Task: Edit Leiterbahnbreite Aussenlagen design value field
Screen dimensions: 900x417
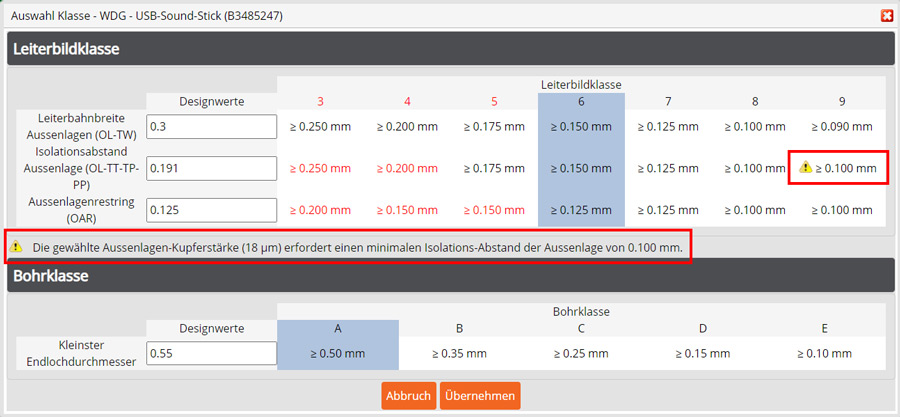Action: coord(211,127)
